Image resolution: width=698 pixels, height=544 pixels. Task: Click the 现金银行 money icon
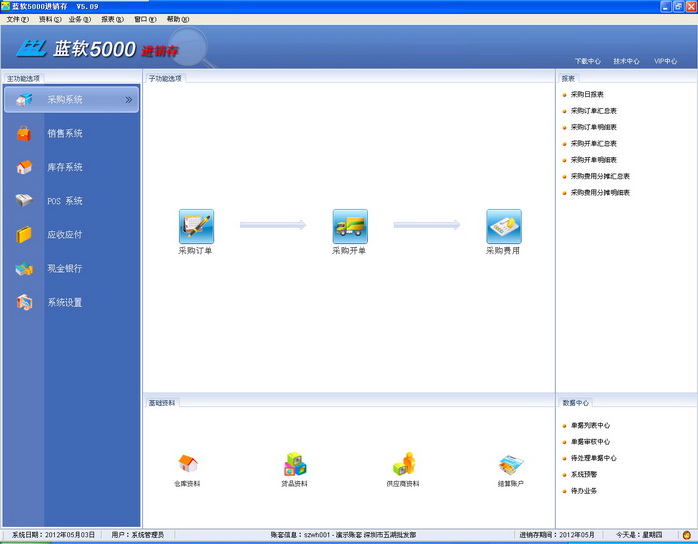pyautogui.click(x=24, y=268)
